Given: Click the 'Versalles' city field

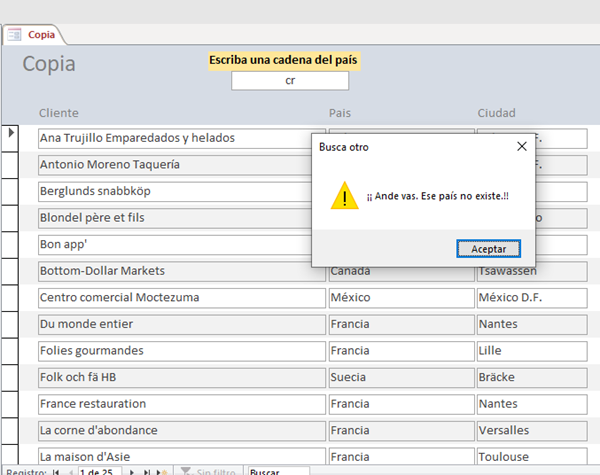Looking at the screenshot, I should (x=532, y=431).
